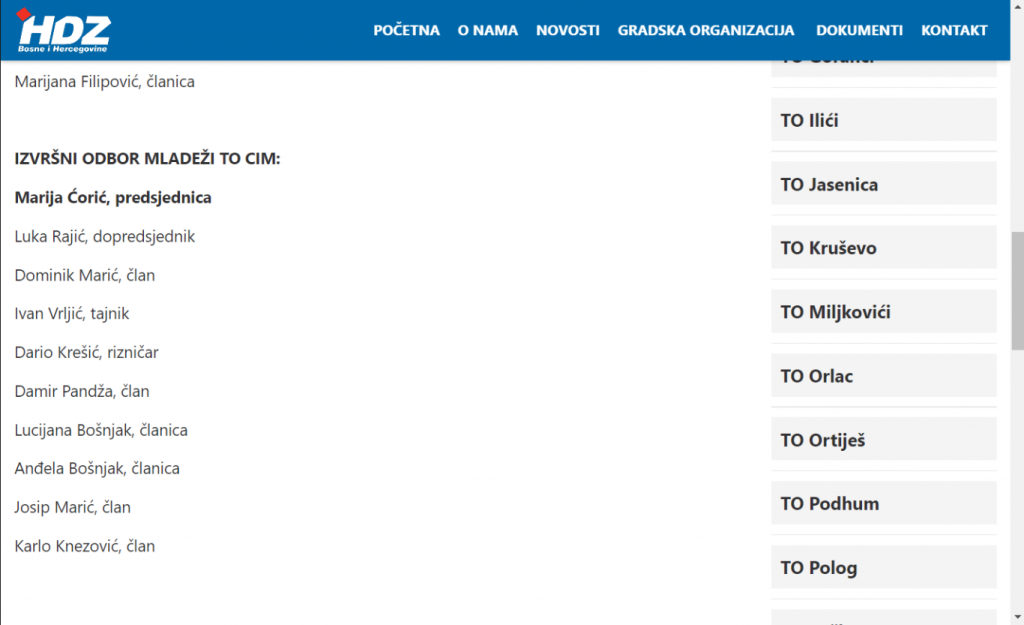Open the TO Miljkovići link
This screenshot has height=625, width=1024.
[x=835, y=312]
